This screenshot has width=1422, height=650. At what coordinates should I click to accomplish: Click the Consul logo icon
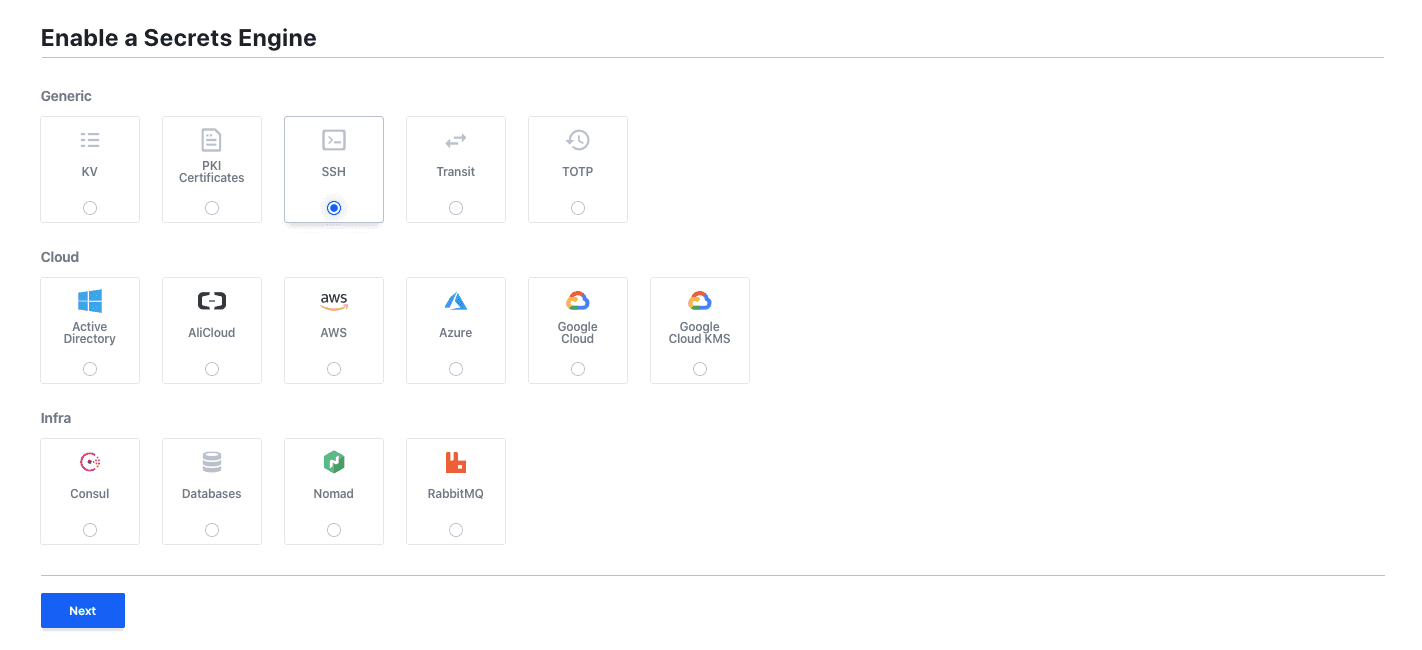pyautogui.click(x=90, y=462)
